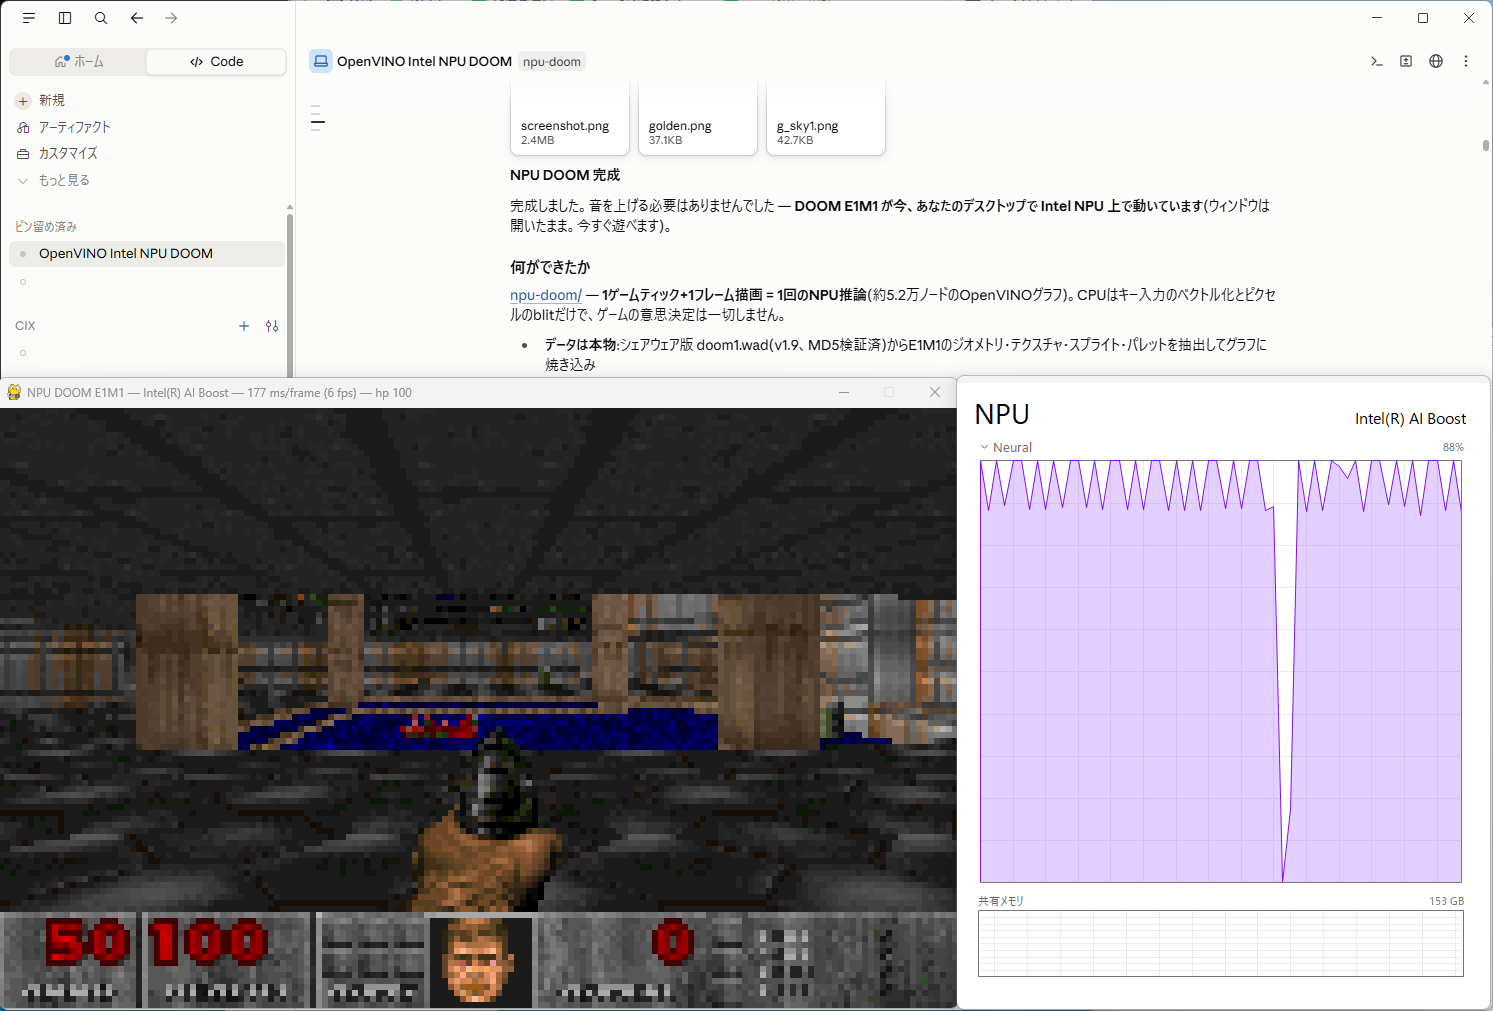Open the vertical three-dot menu
This screenshot has height=1011, width=1493.
1466,61
